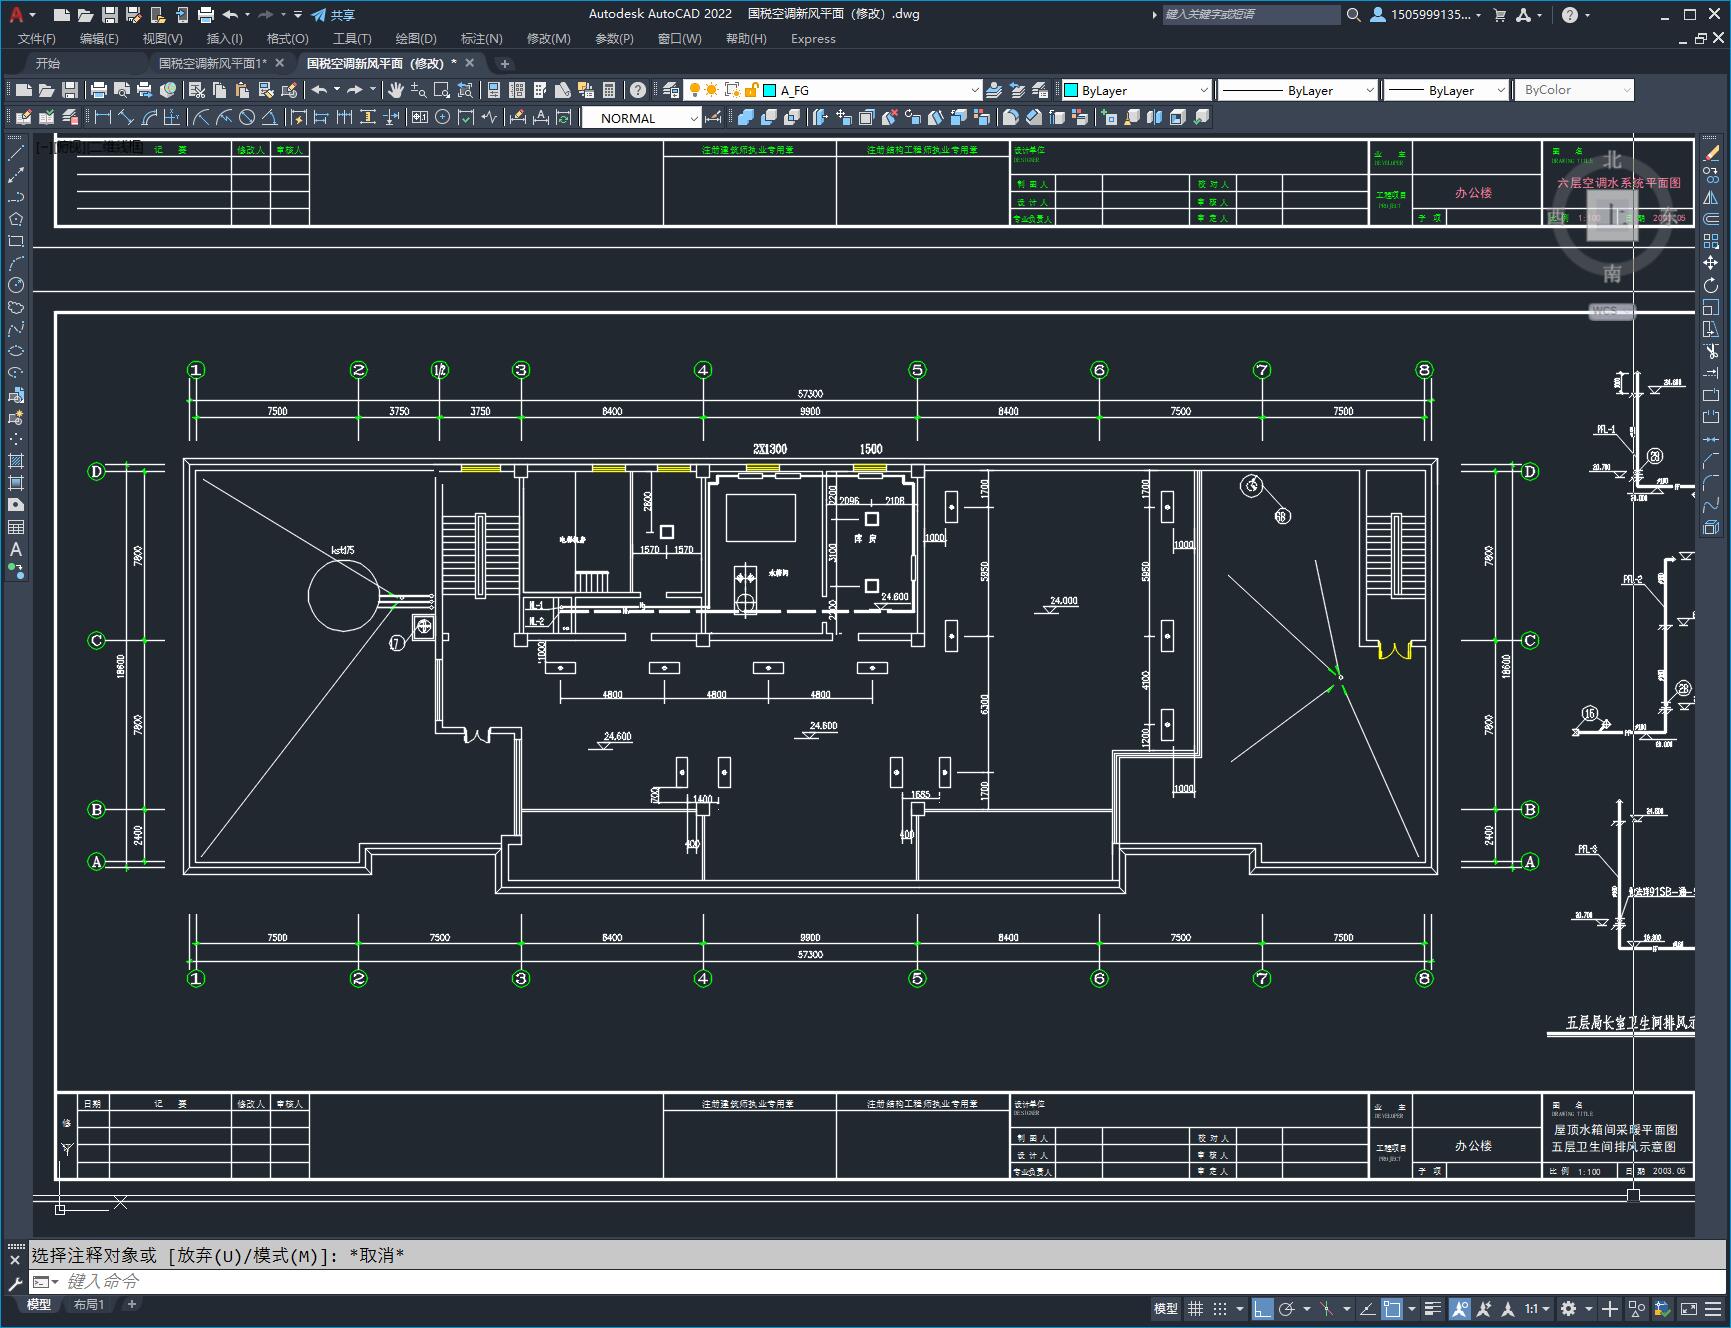Open the Layer Properties manager icon
Screen dimensions: 1731x1328
(x=671, y=90)
